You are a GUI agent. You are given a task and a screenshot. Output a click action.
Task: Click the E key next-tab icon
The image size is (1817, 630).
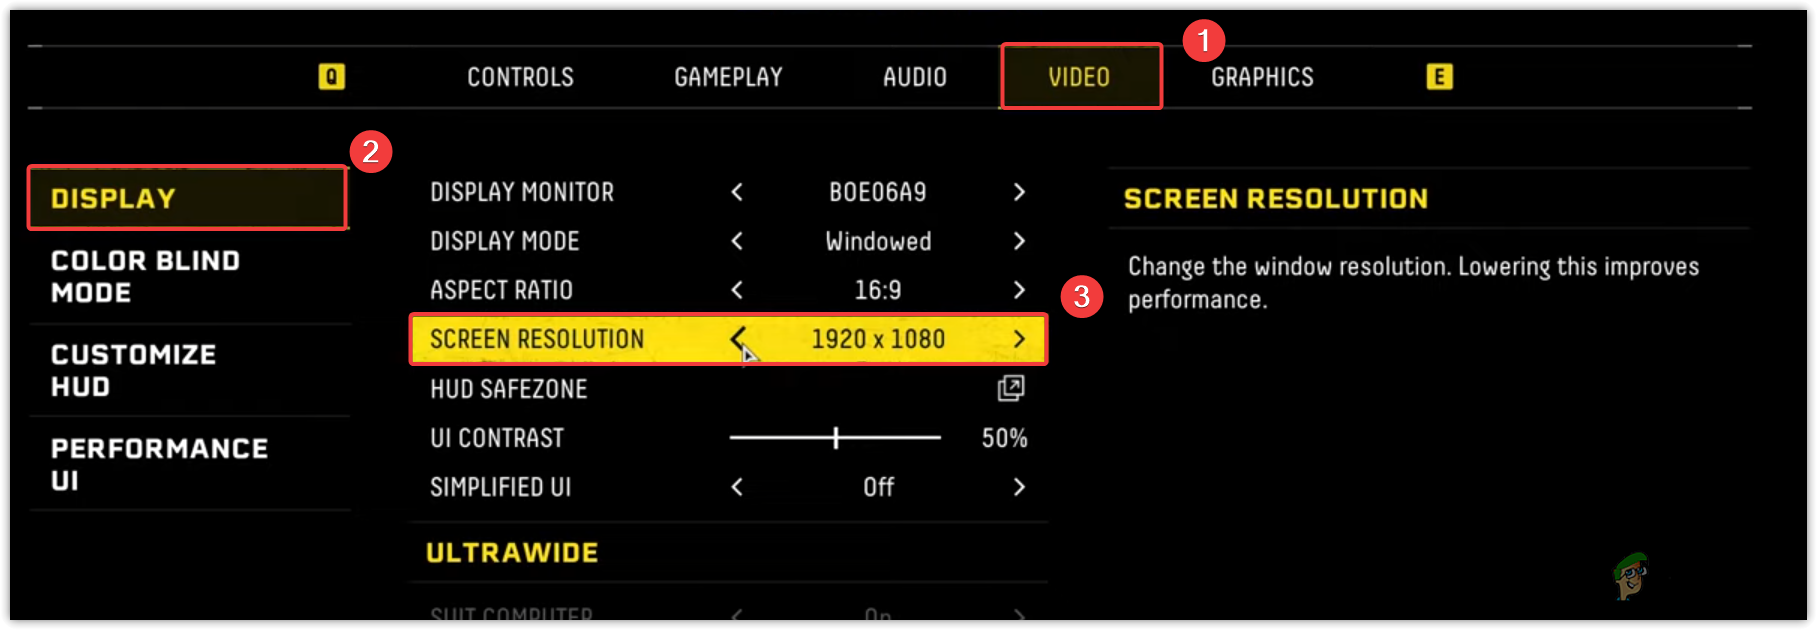[x=1439, y=76]
